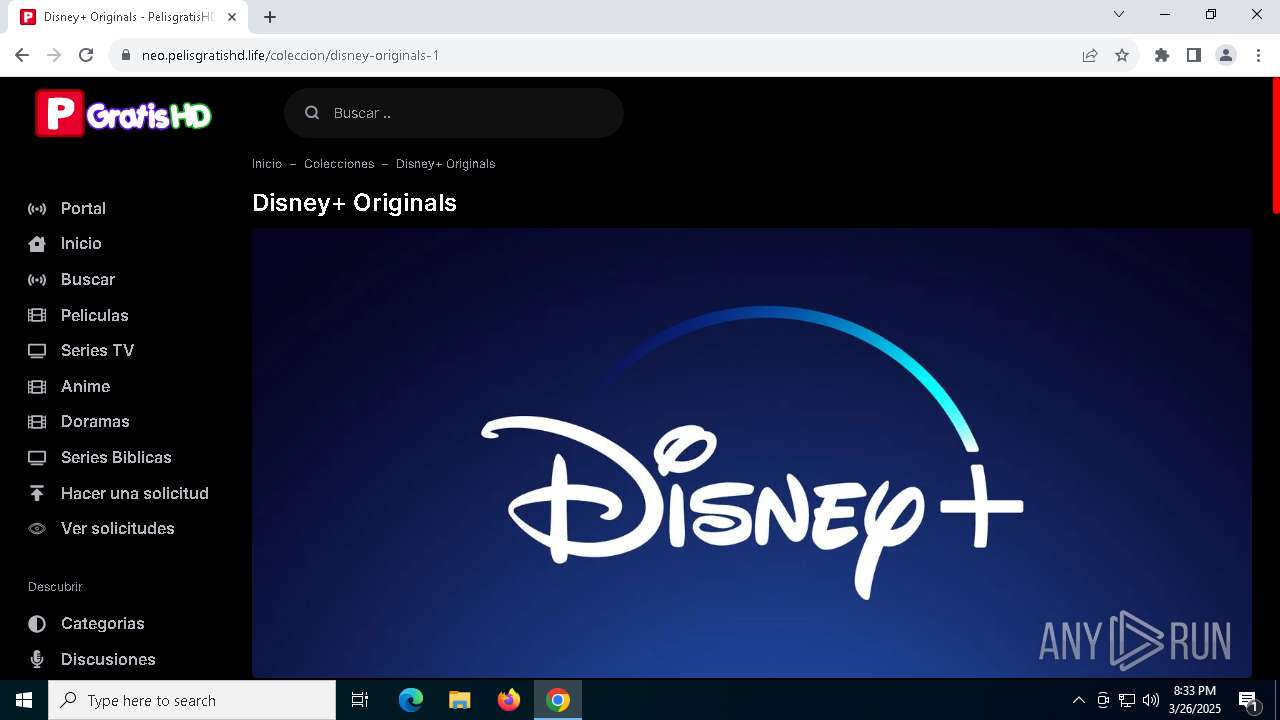The image size is (1280, 720).
Task: Expand the tab search chevron in Chrome
Action: coord(1119,15)
